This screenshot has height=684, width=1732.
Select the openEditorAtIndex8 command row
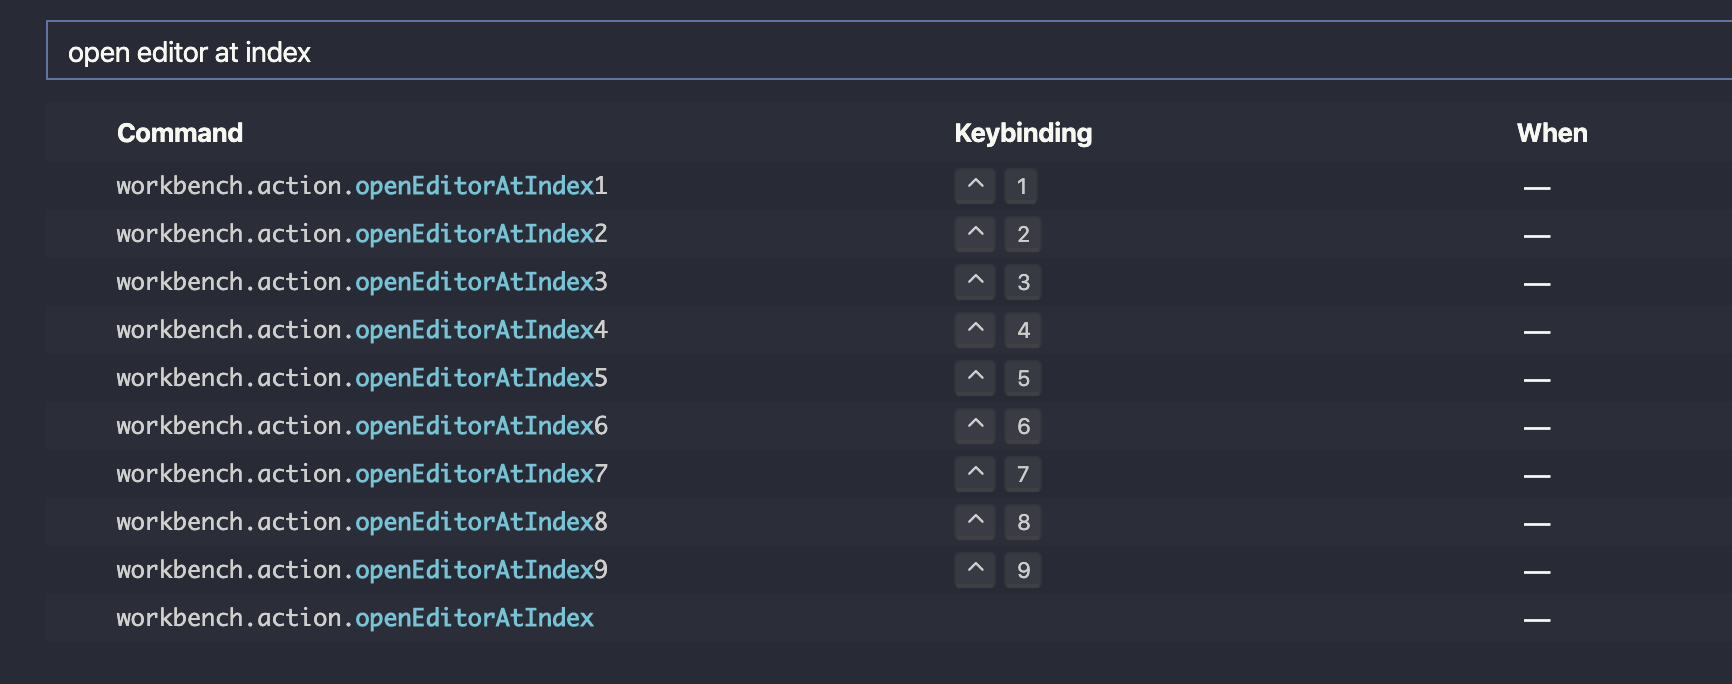[362, 522]
